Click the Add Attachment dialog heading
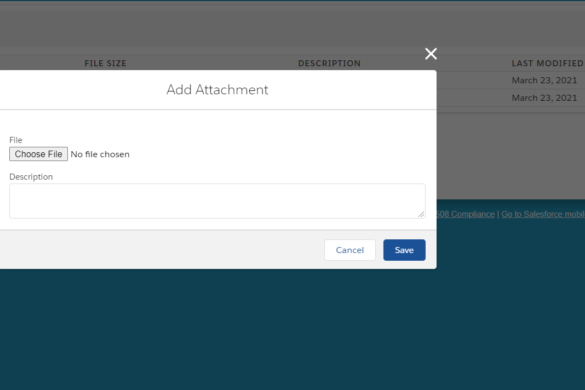The width and height of the screenshot is (585, 390). pos(217,90)
